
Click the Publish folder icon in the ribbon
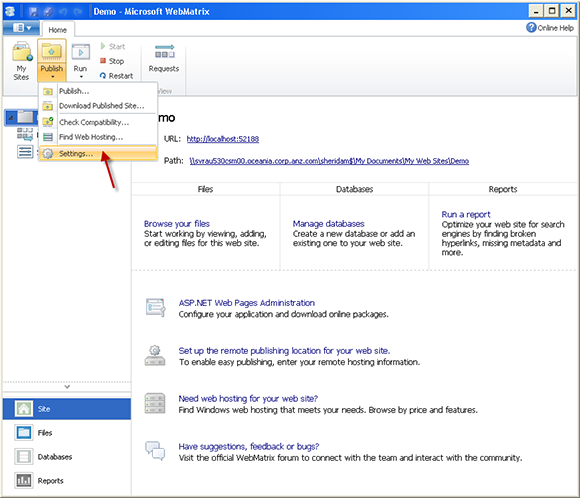coord(52,52)
